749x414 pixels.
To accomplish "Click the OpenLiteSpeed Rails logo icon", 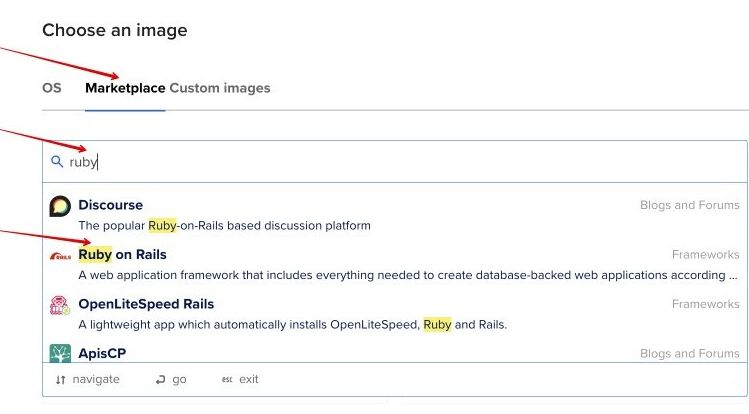I will [x=60, y=305].
